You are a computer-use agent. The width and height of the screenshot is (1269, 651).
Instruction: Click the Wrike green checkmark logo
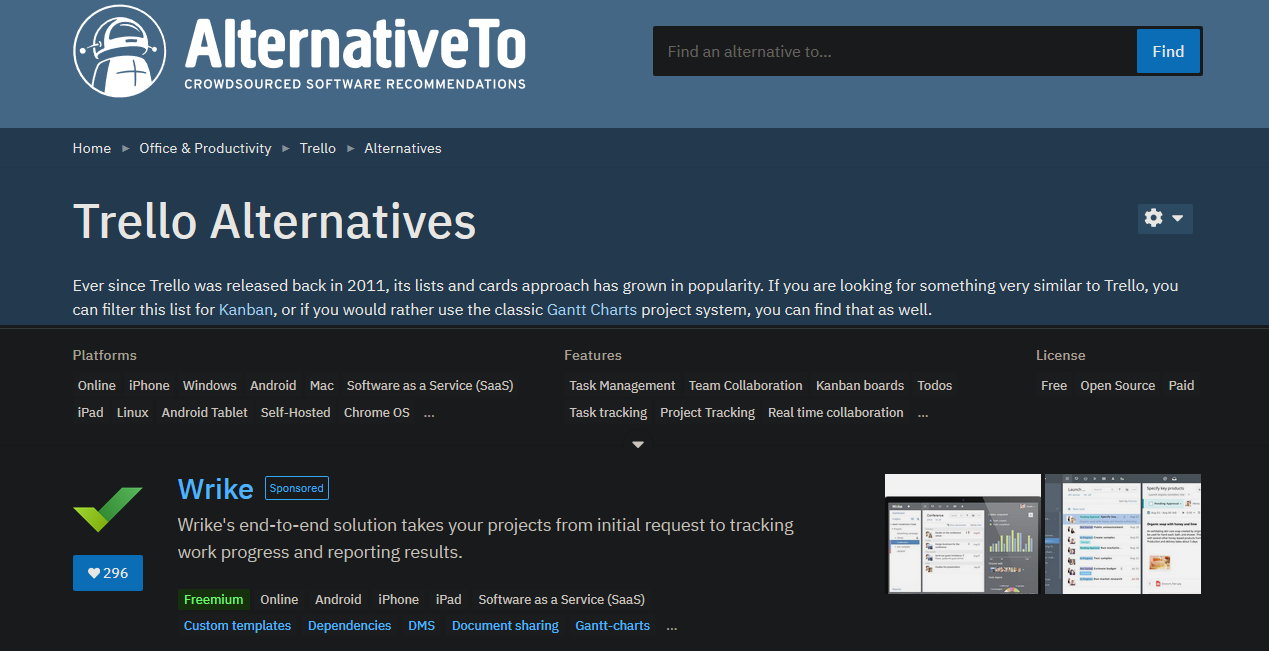coord(108,509)
